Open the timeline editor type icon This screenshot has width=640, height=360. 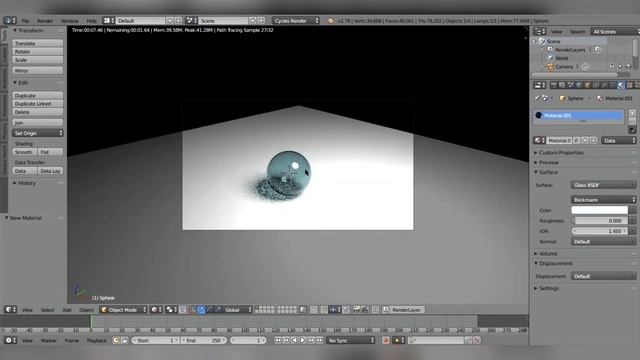(x=10, y=340)
